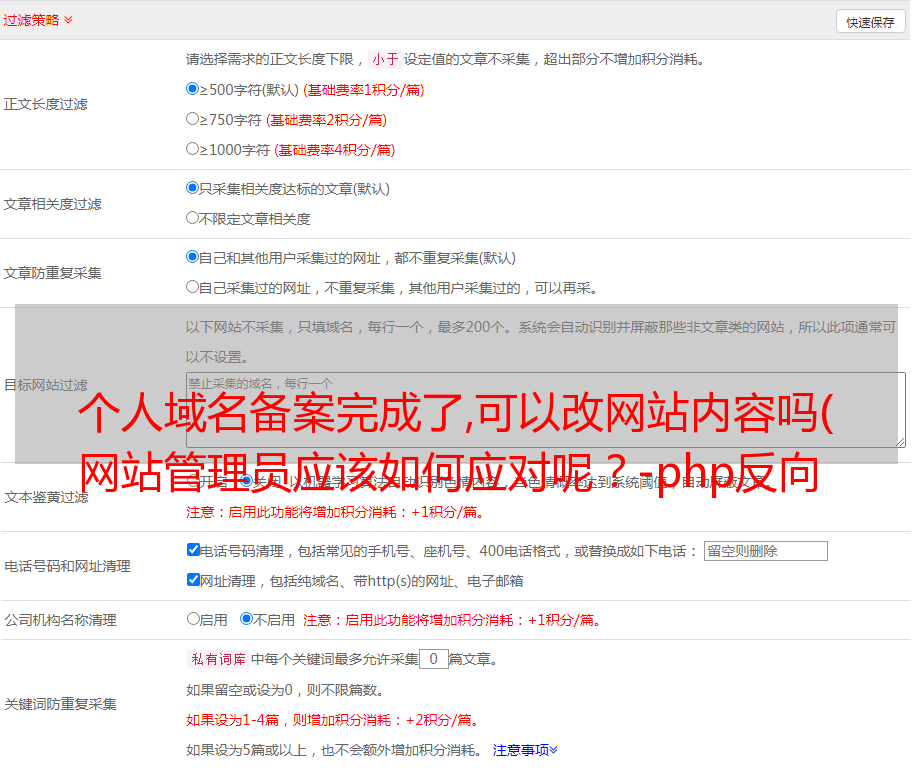Click the 禁止采集的域名 textarea
912x768 pixels.
click(x=546, y=410)
